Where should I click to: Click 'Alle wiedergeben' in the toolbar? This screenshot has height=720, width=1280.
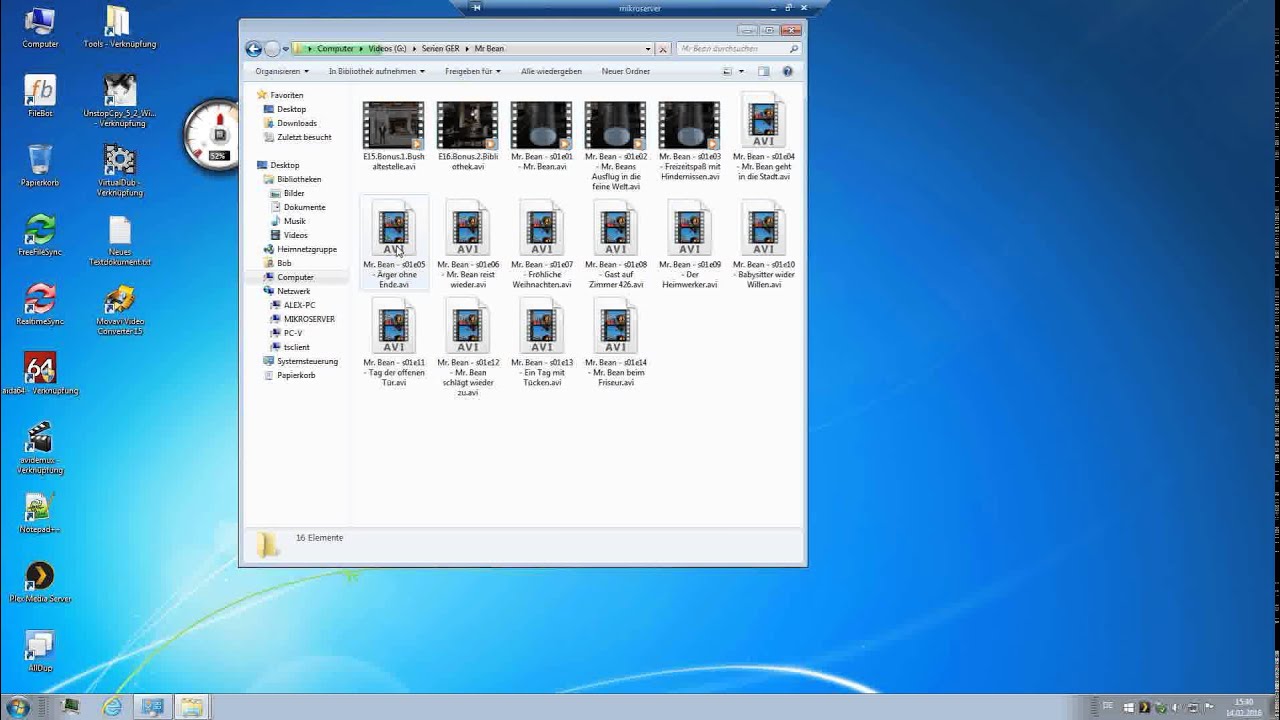[x=551, y=71]
